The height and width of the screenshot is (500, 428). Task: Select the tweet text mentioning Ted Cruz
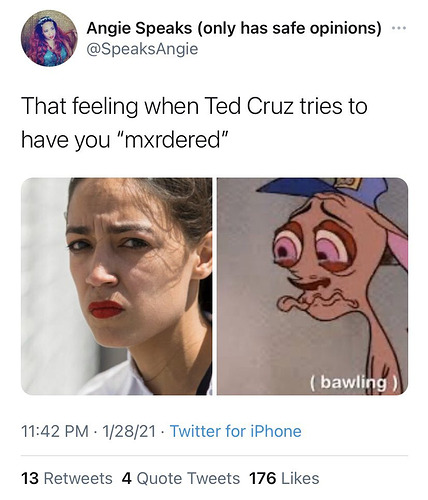[194, 123]
